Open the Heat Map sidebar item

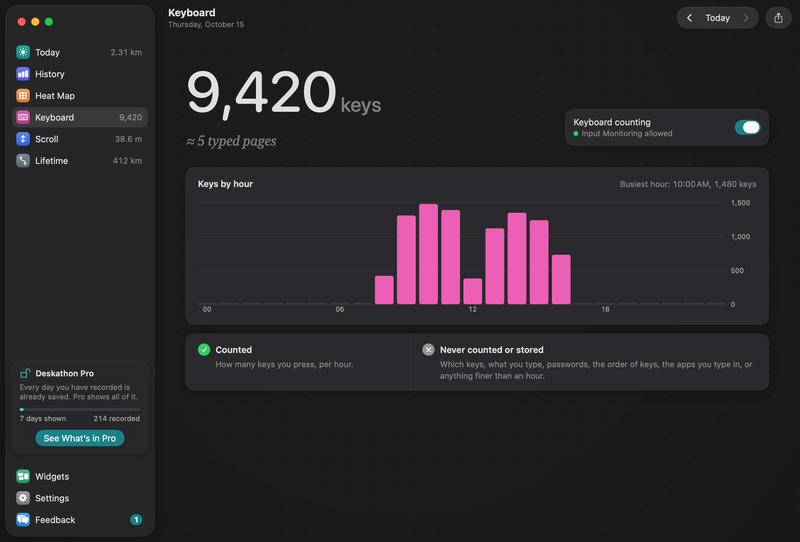80,95
